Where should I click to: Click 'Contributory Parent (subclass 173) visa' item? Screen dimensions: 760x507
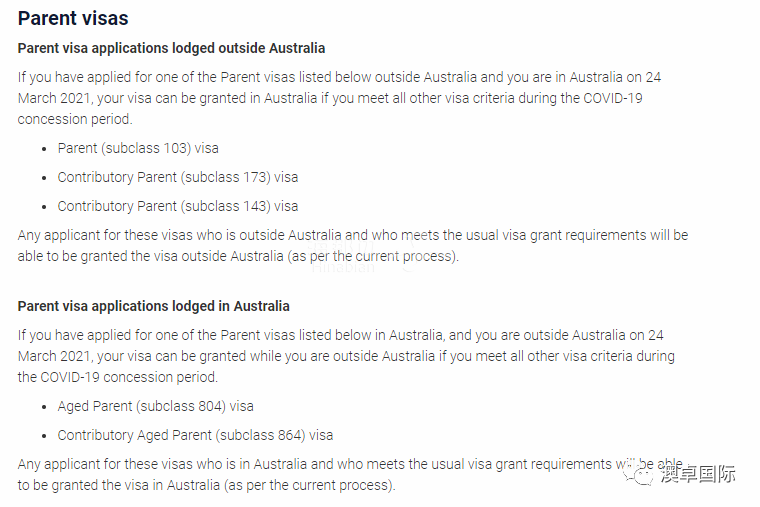pyautogui.click(x=178, y=177)
